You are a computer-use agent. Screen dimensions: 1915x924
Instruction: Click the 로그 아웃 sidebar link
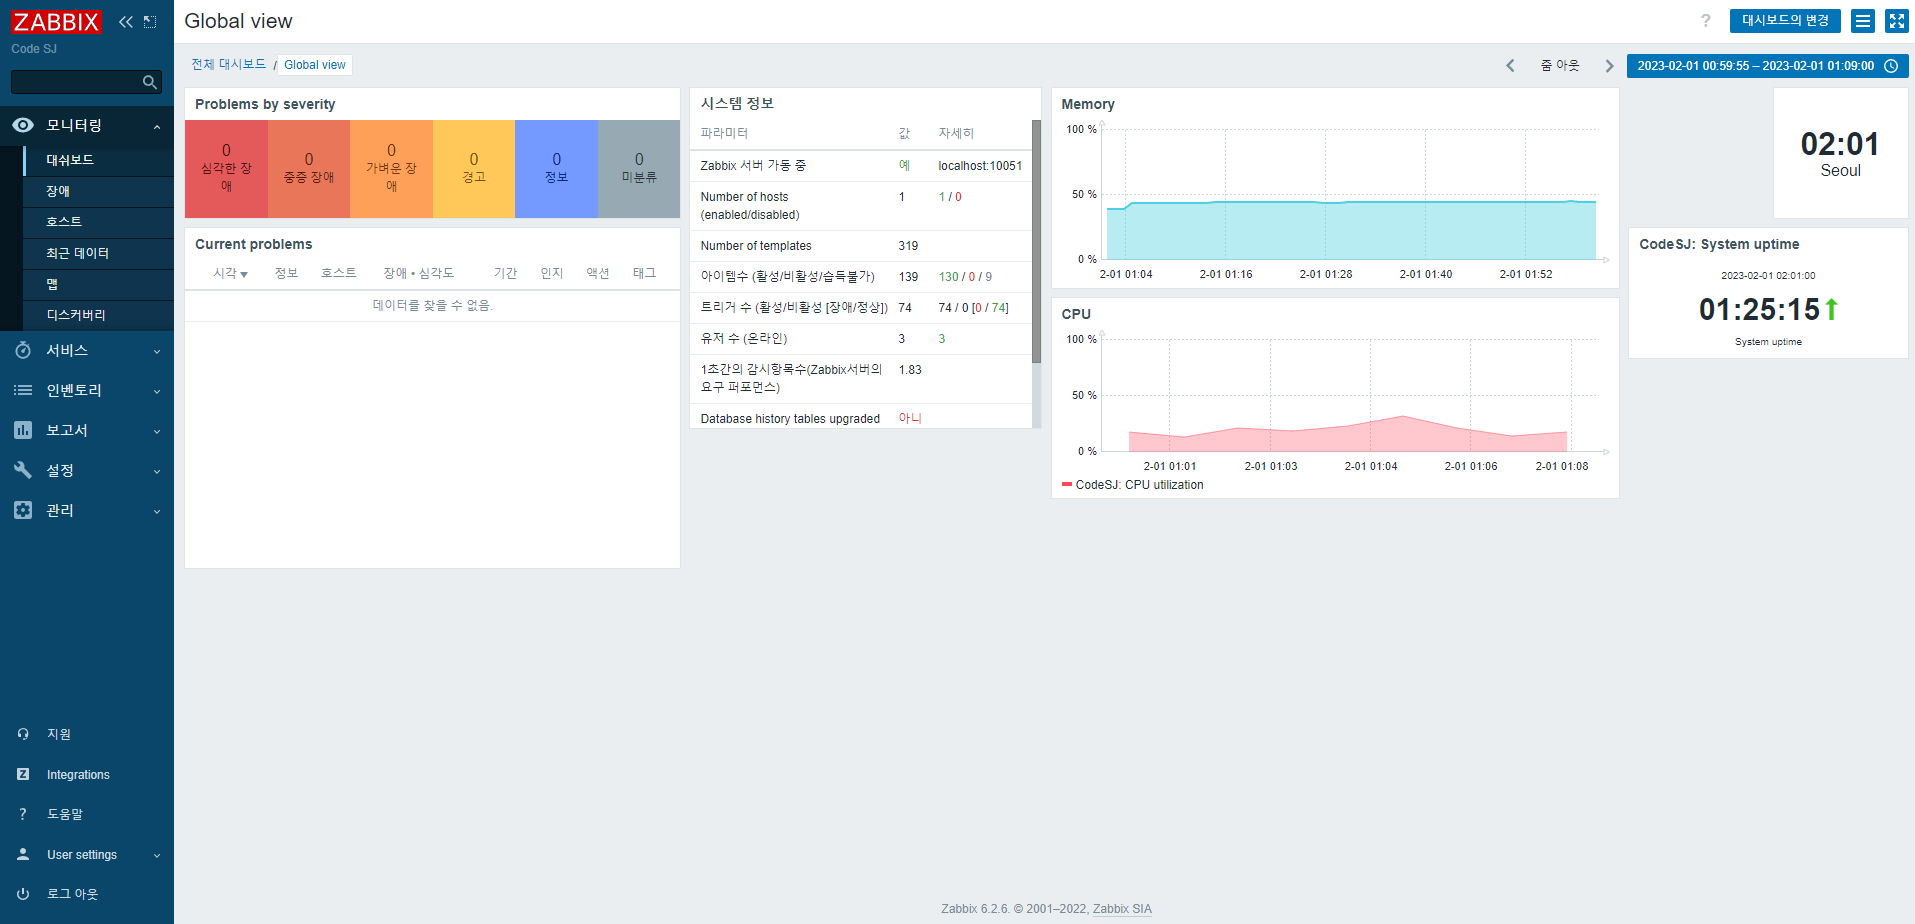[x=72, y=894]
